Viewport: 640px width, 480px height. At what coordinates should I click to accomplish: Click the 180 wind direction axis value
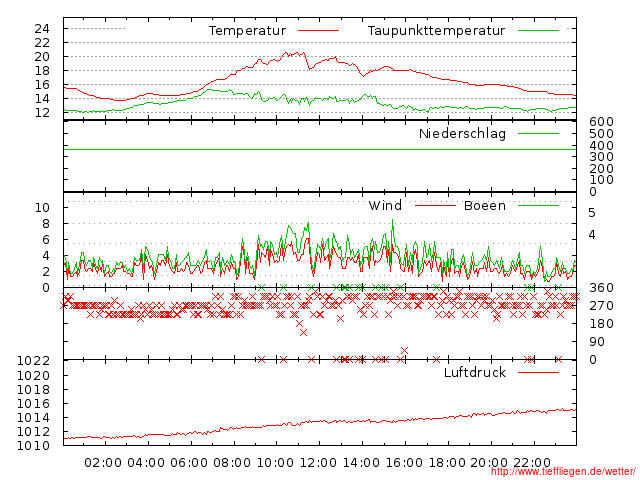point(601,324)
